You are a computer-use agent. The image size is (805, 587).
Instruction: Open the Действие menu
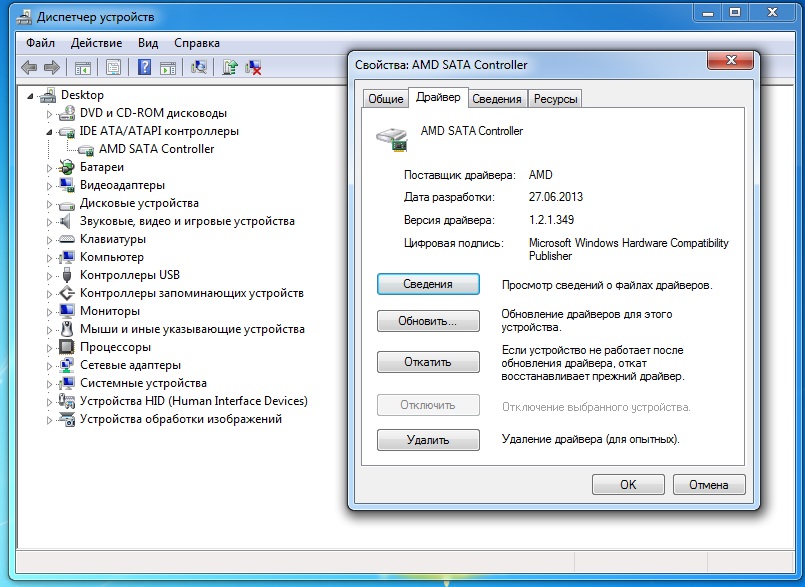pyautogui.click(x=96, y=43)
